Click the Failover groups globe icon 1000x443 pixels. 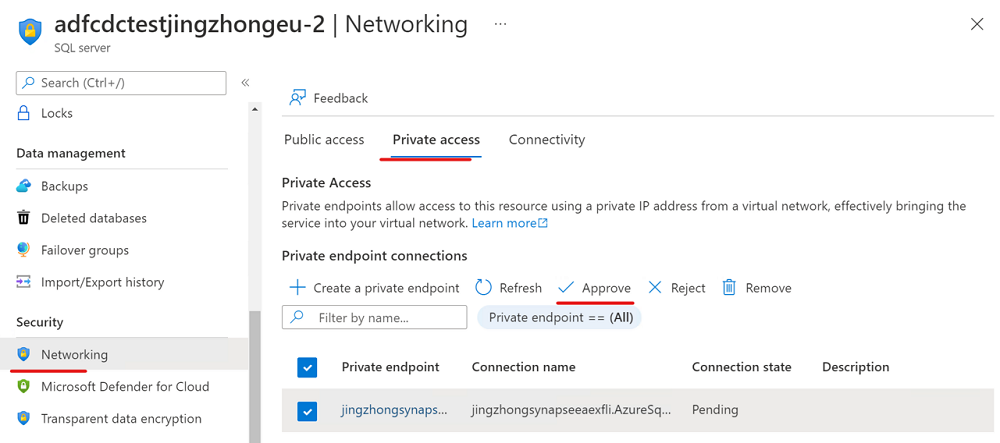click(x=24, y=250)
